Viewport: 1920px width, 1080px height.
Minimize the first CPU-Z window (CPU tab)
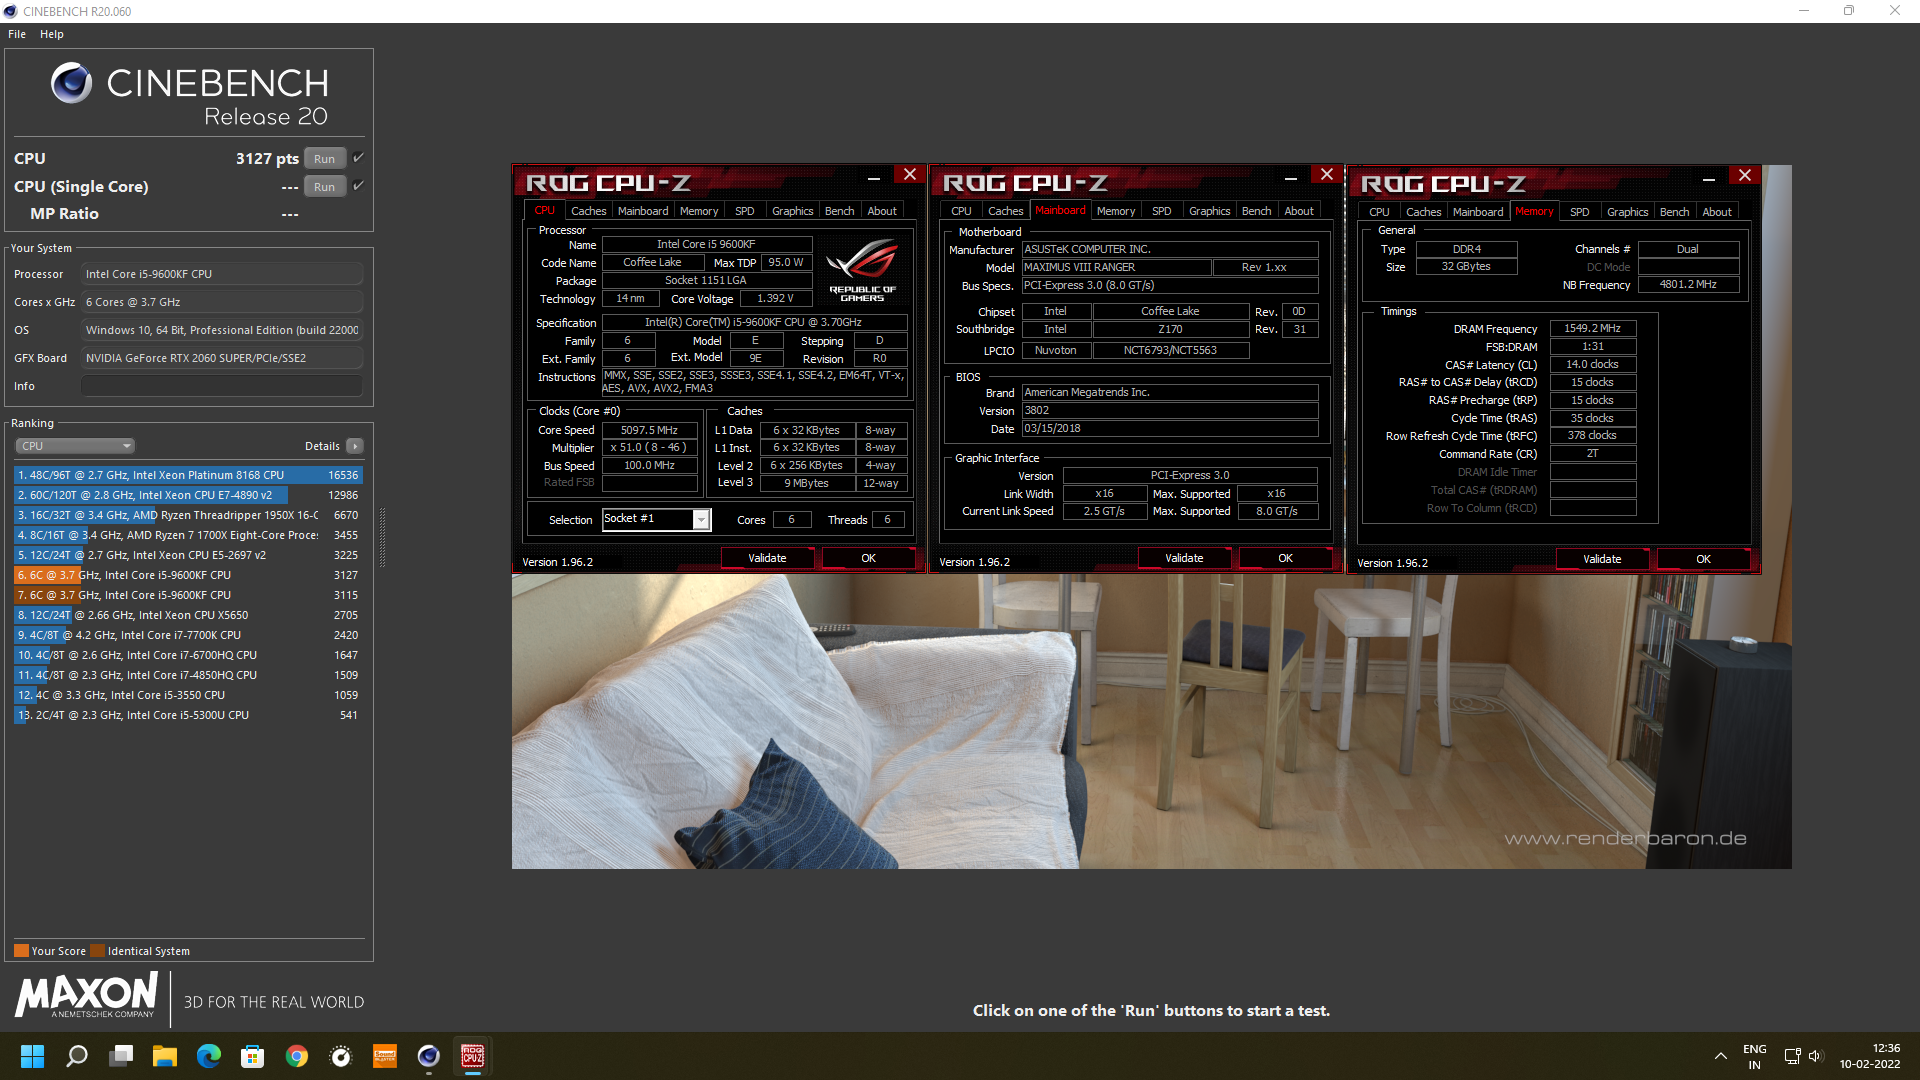873,178
